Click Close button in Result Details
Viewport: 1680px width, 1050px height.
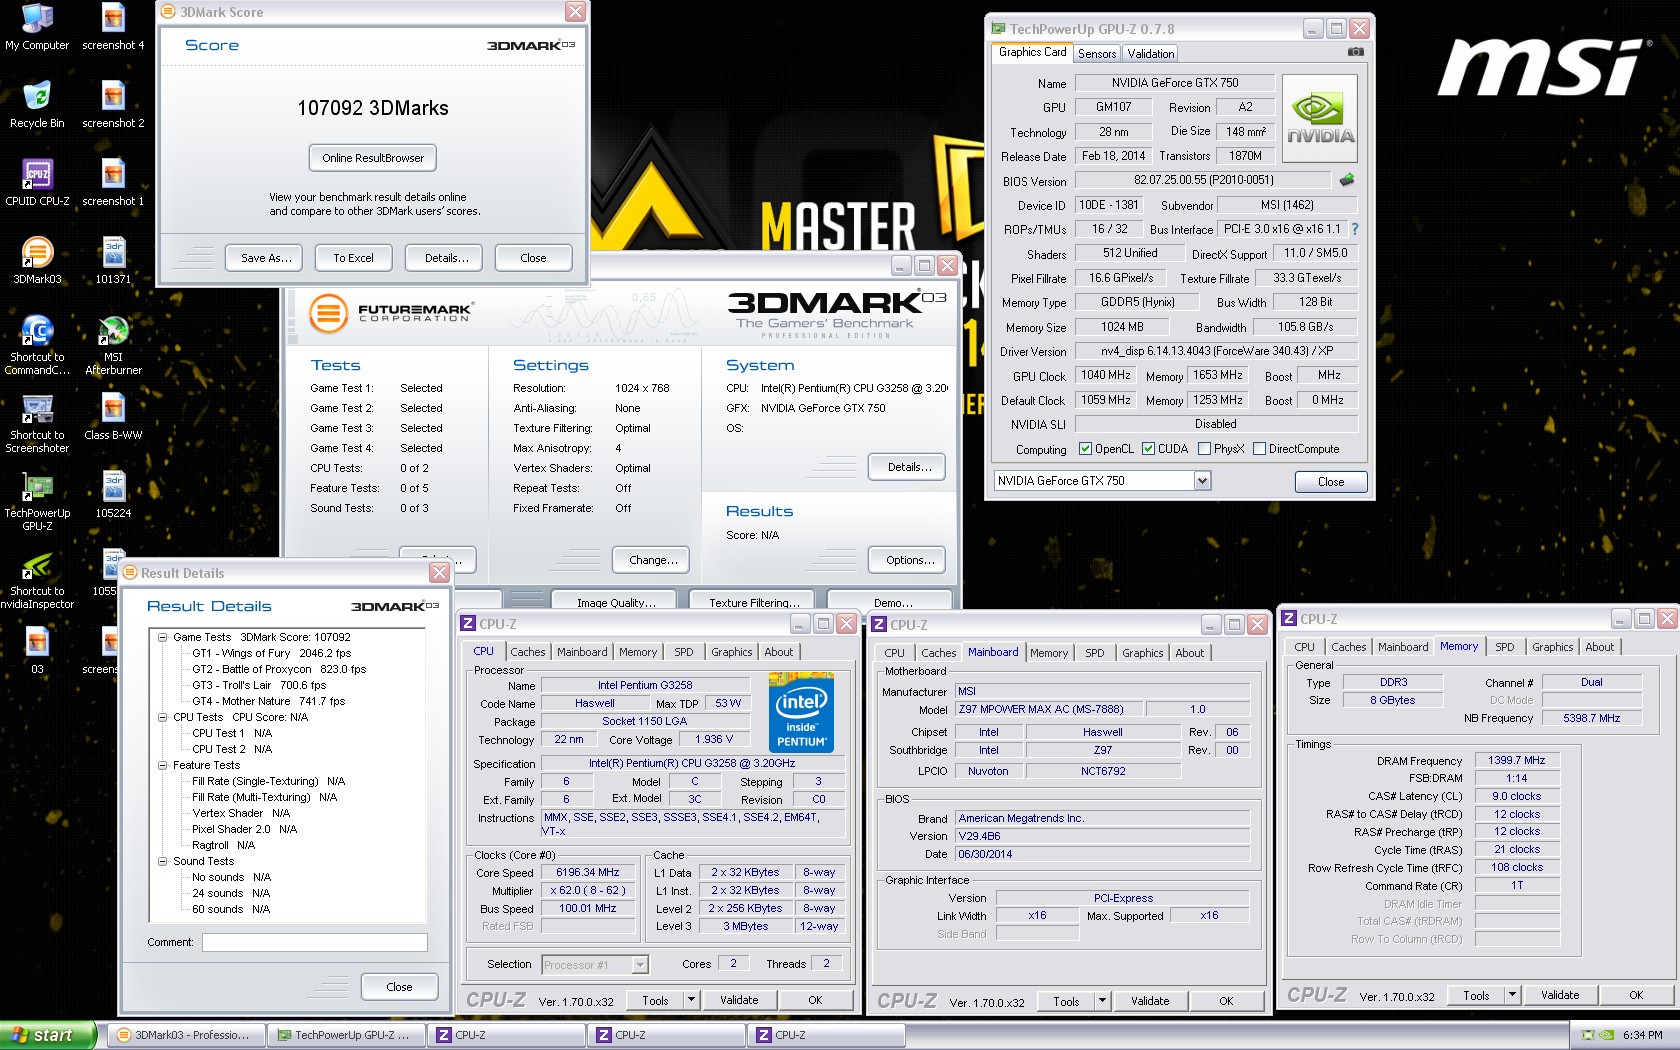point(399,987)
